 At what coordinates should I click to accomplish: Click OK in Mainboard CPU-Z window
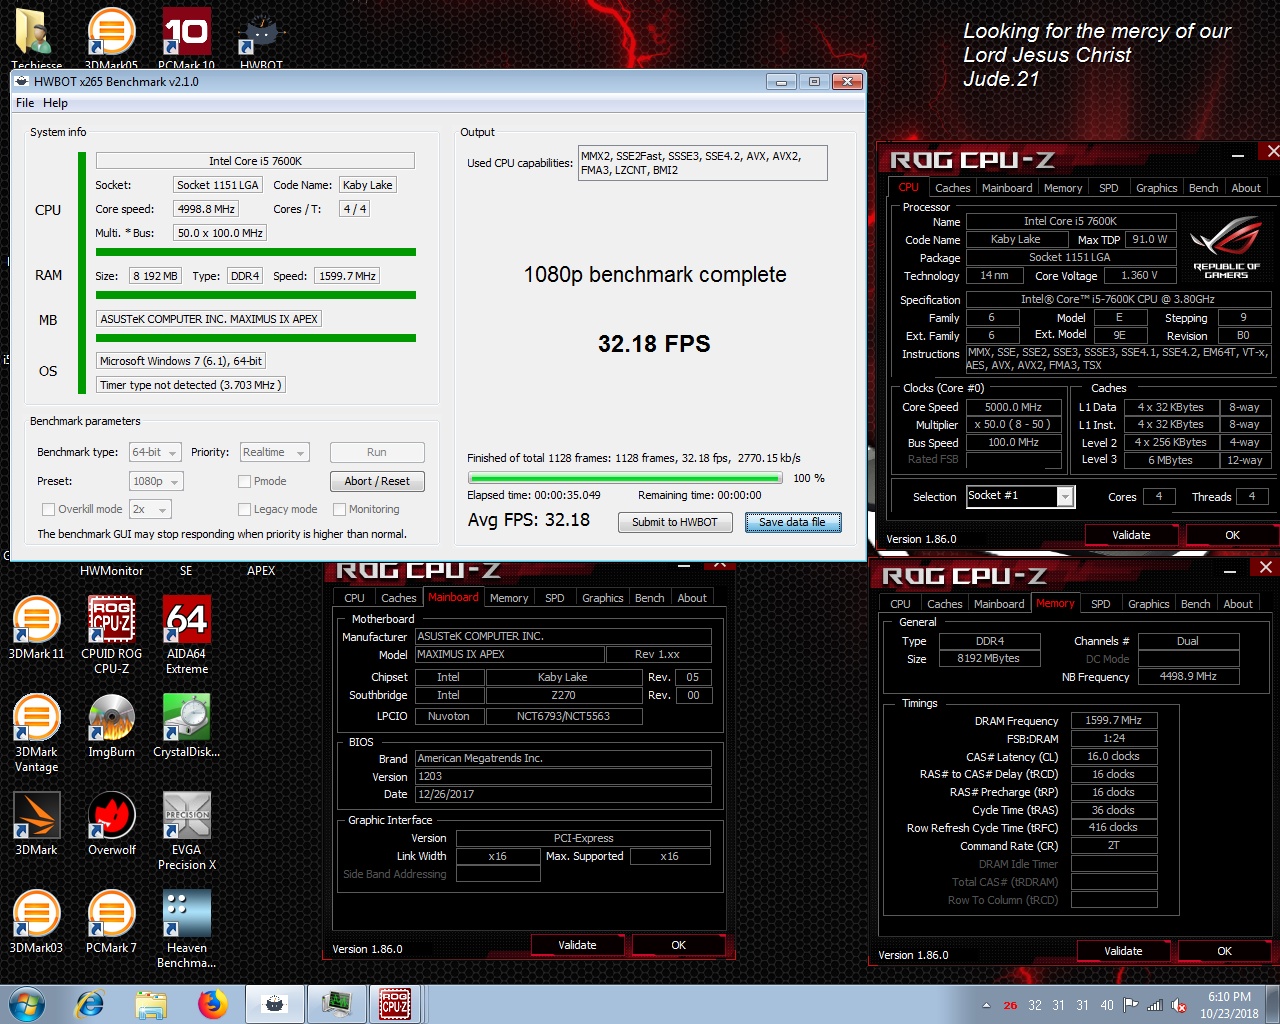679,945
